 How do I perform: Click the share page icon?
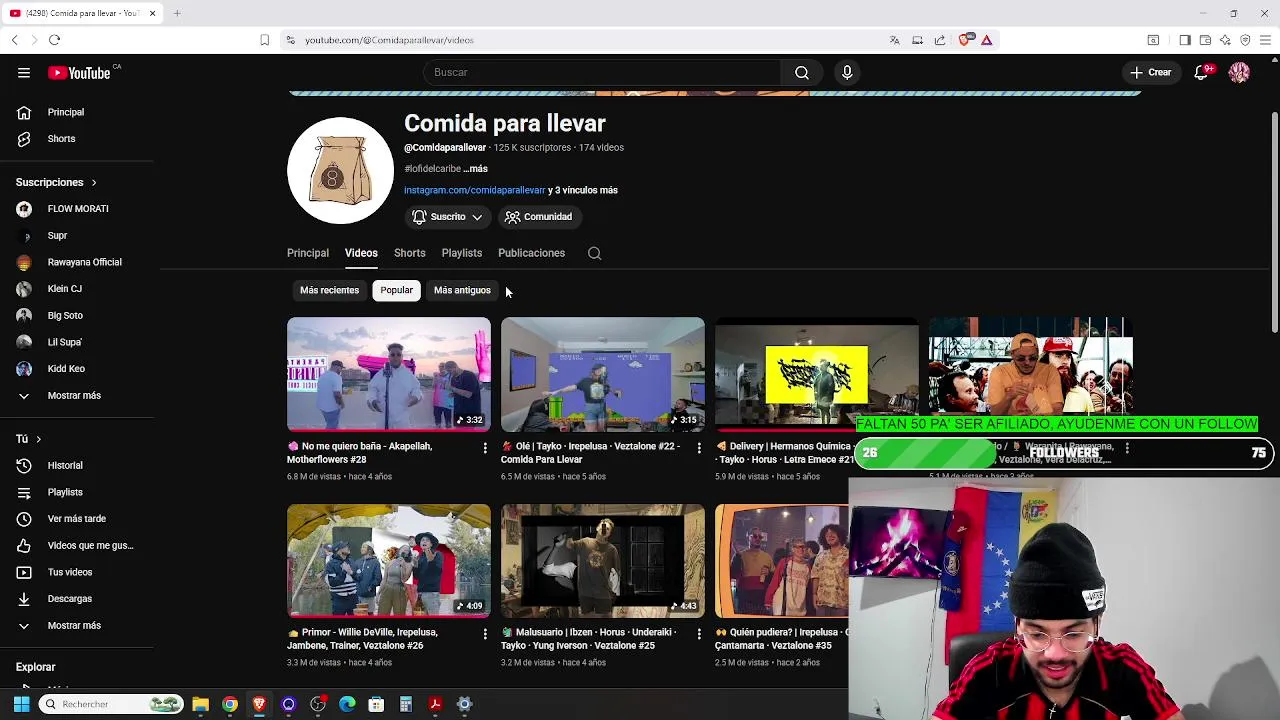(940, 40)
